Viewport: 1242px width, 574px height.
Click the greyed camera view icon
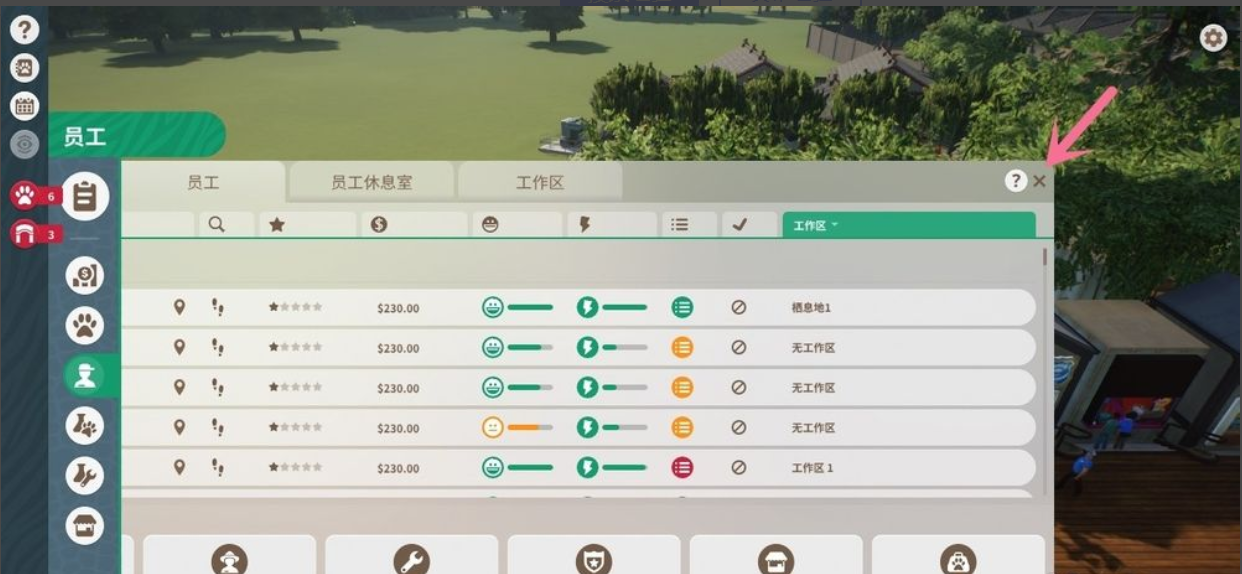coord(25,144)
